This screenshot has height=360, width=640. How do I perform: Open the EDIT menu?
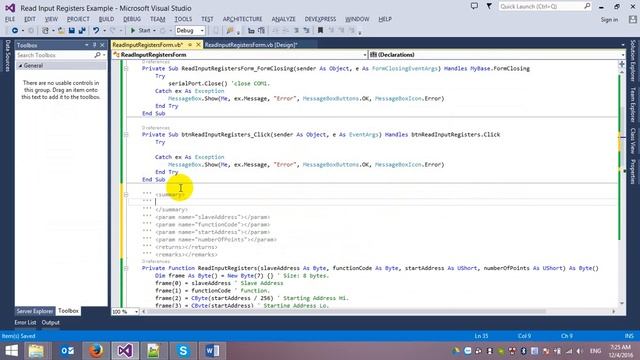30,19
